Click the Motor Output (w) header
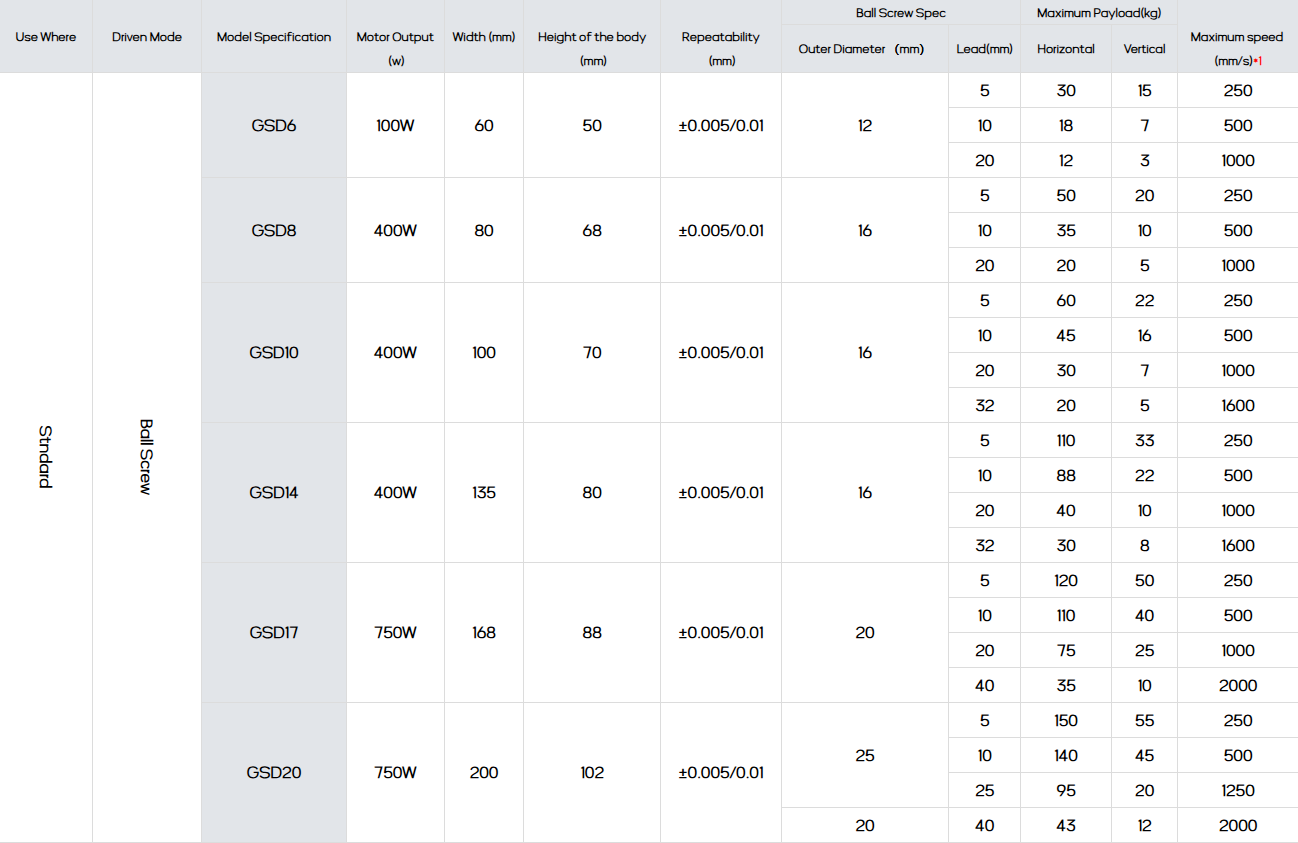 click(x=395, y=47)
